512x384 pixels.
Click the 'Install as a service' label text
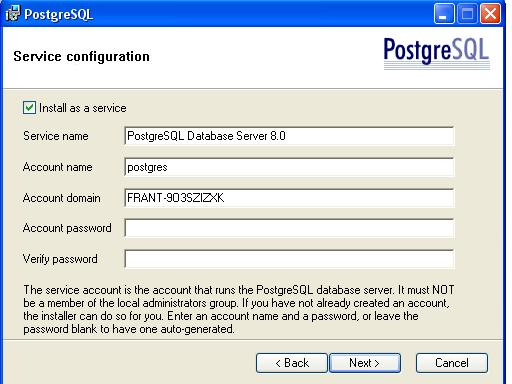(x=83, y=108)
